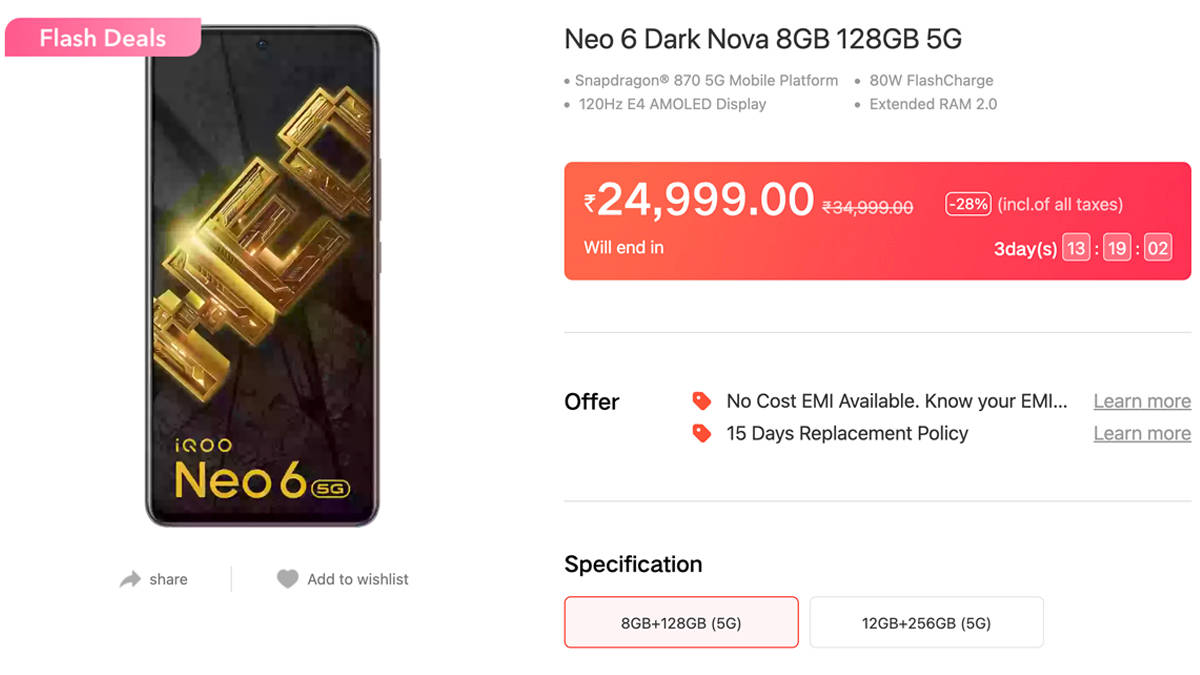1200x675 pixels.
Task: Click the iQOO Neo 6 product image
Action: 263,280
